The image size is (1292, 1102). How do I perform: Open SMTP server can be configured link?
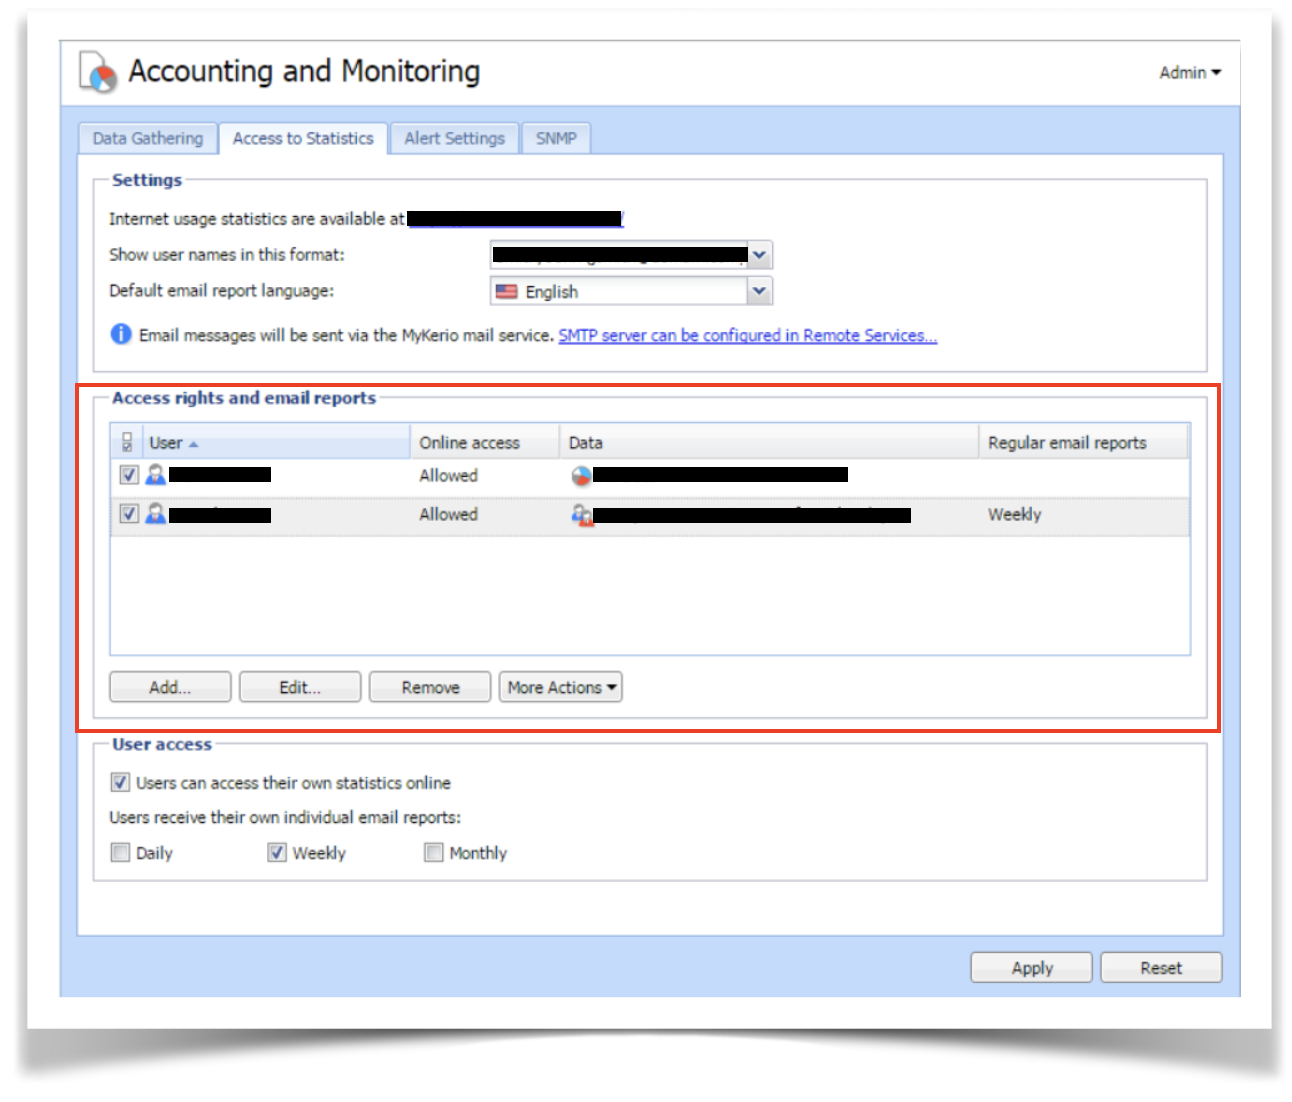747,335
